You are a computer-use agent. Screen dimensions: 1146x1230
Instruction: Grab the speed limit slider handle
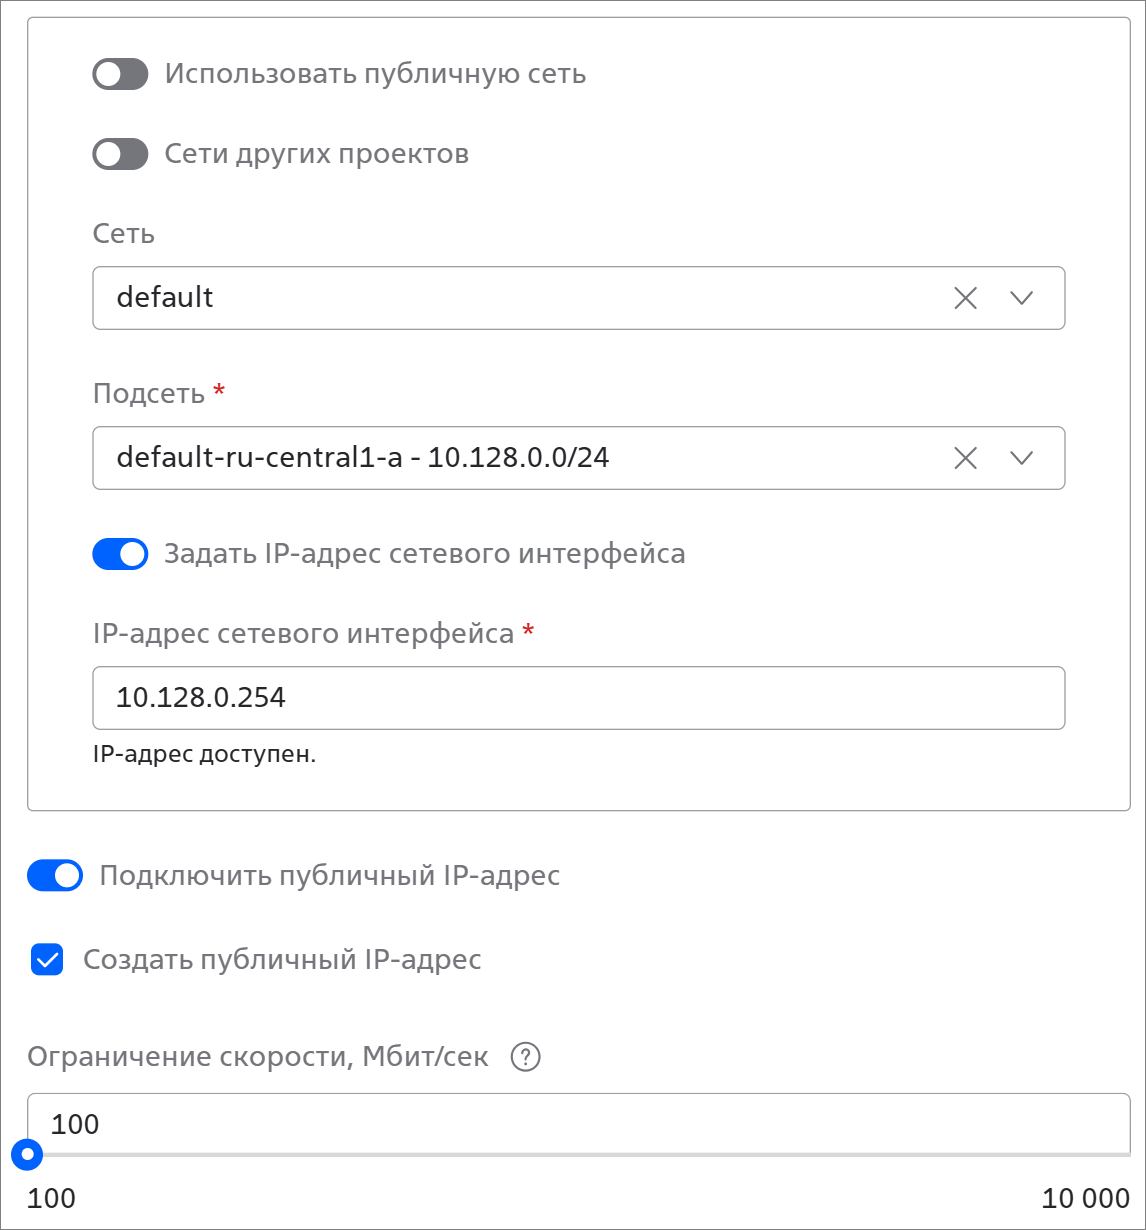[x=27, y=1155]
